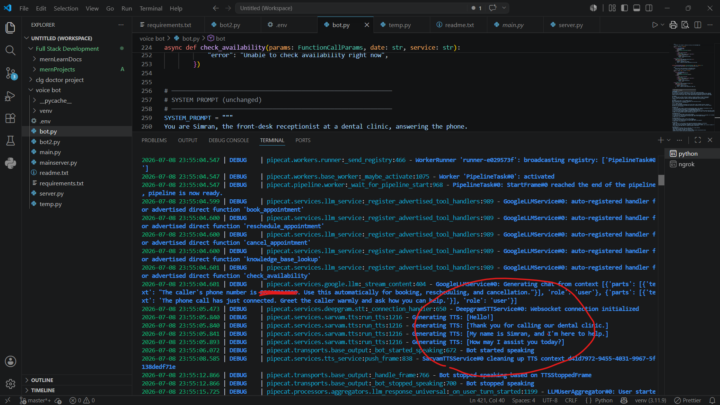Open the Manage gear icon

click(x=10, y=384)
